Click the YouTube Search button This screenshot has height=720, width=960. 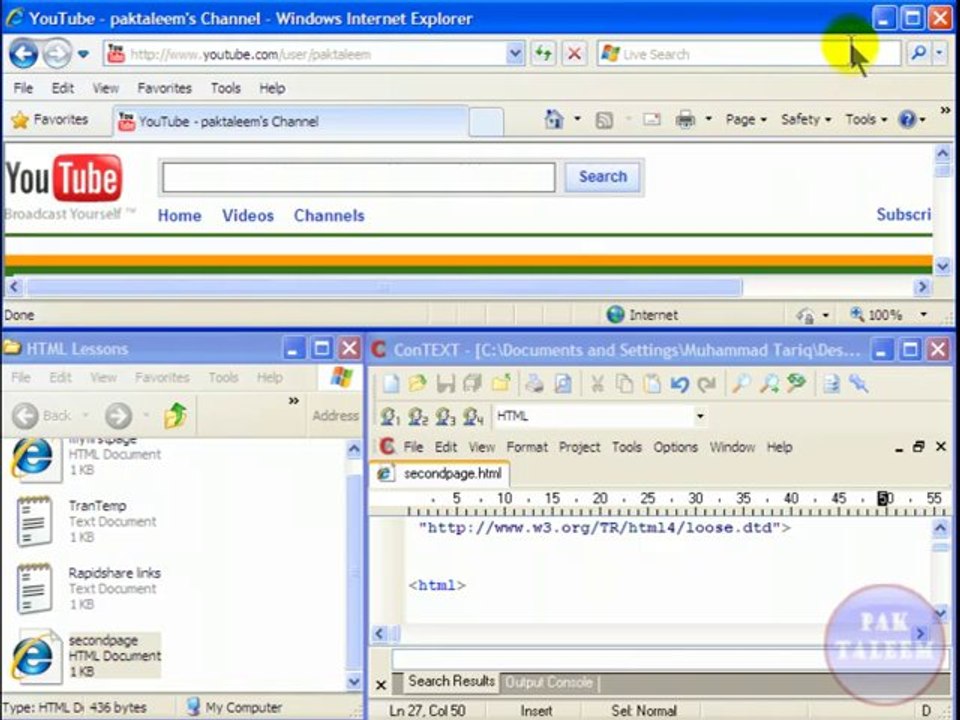point(603,177)
